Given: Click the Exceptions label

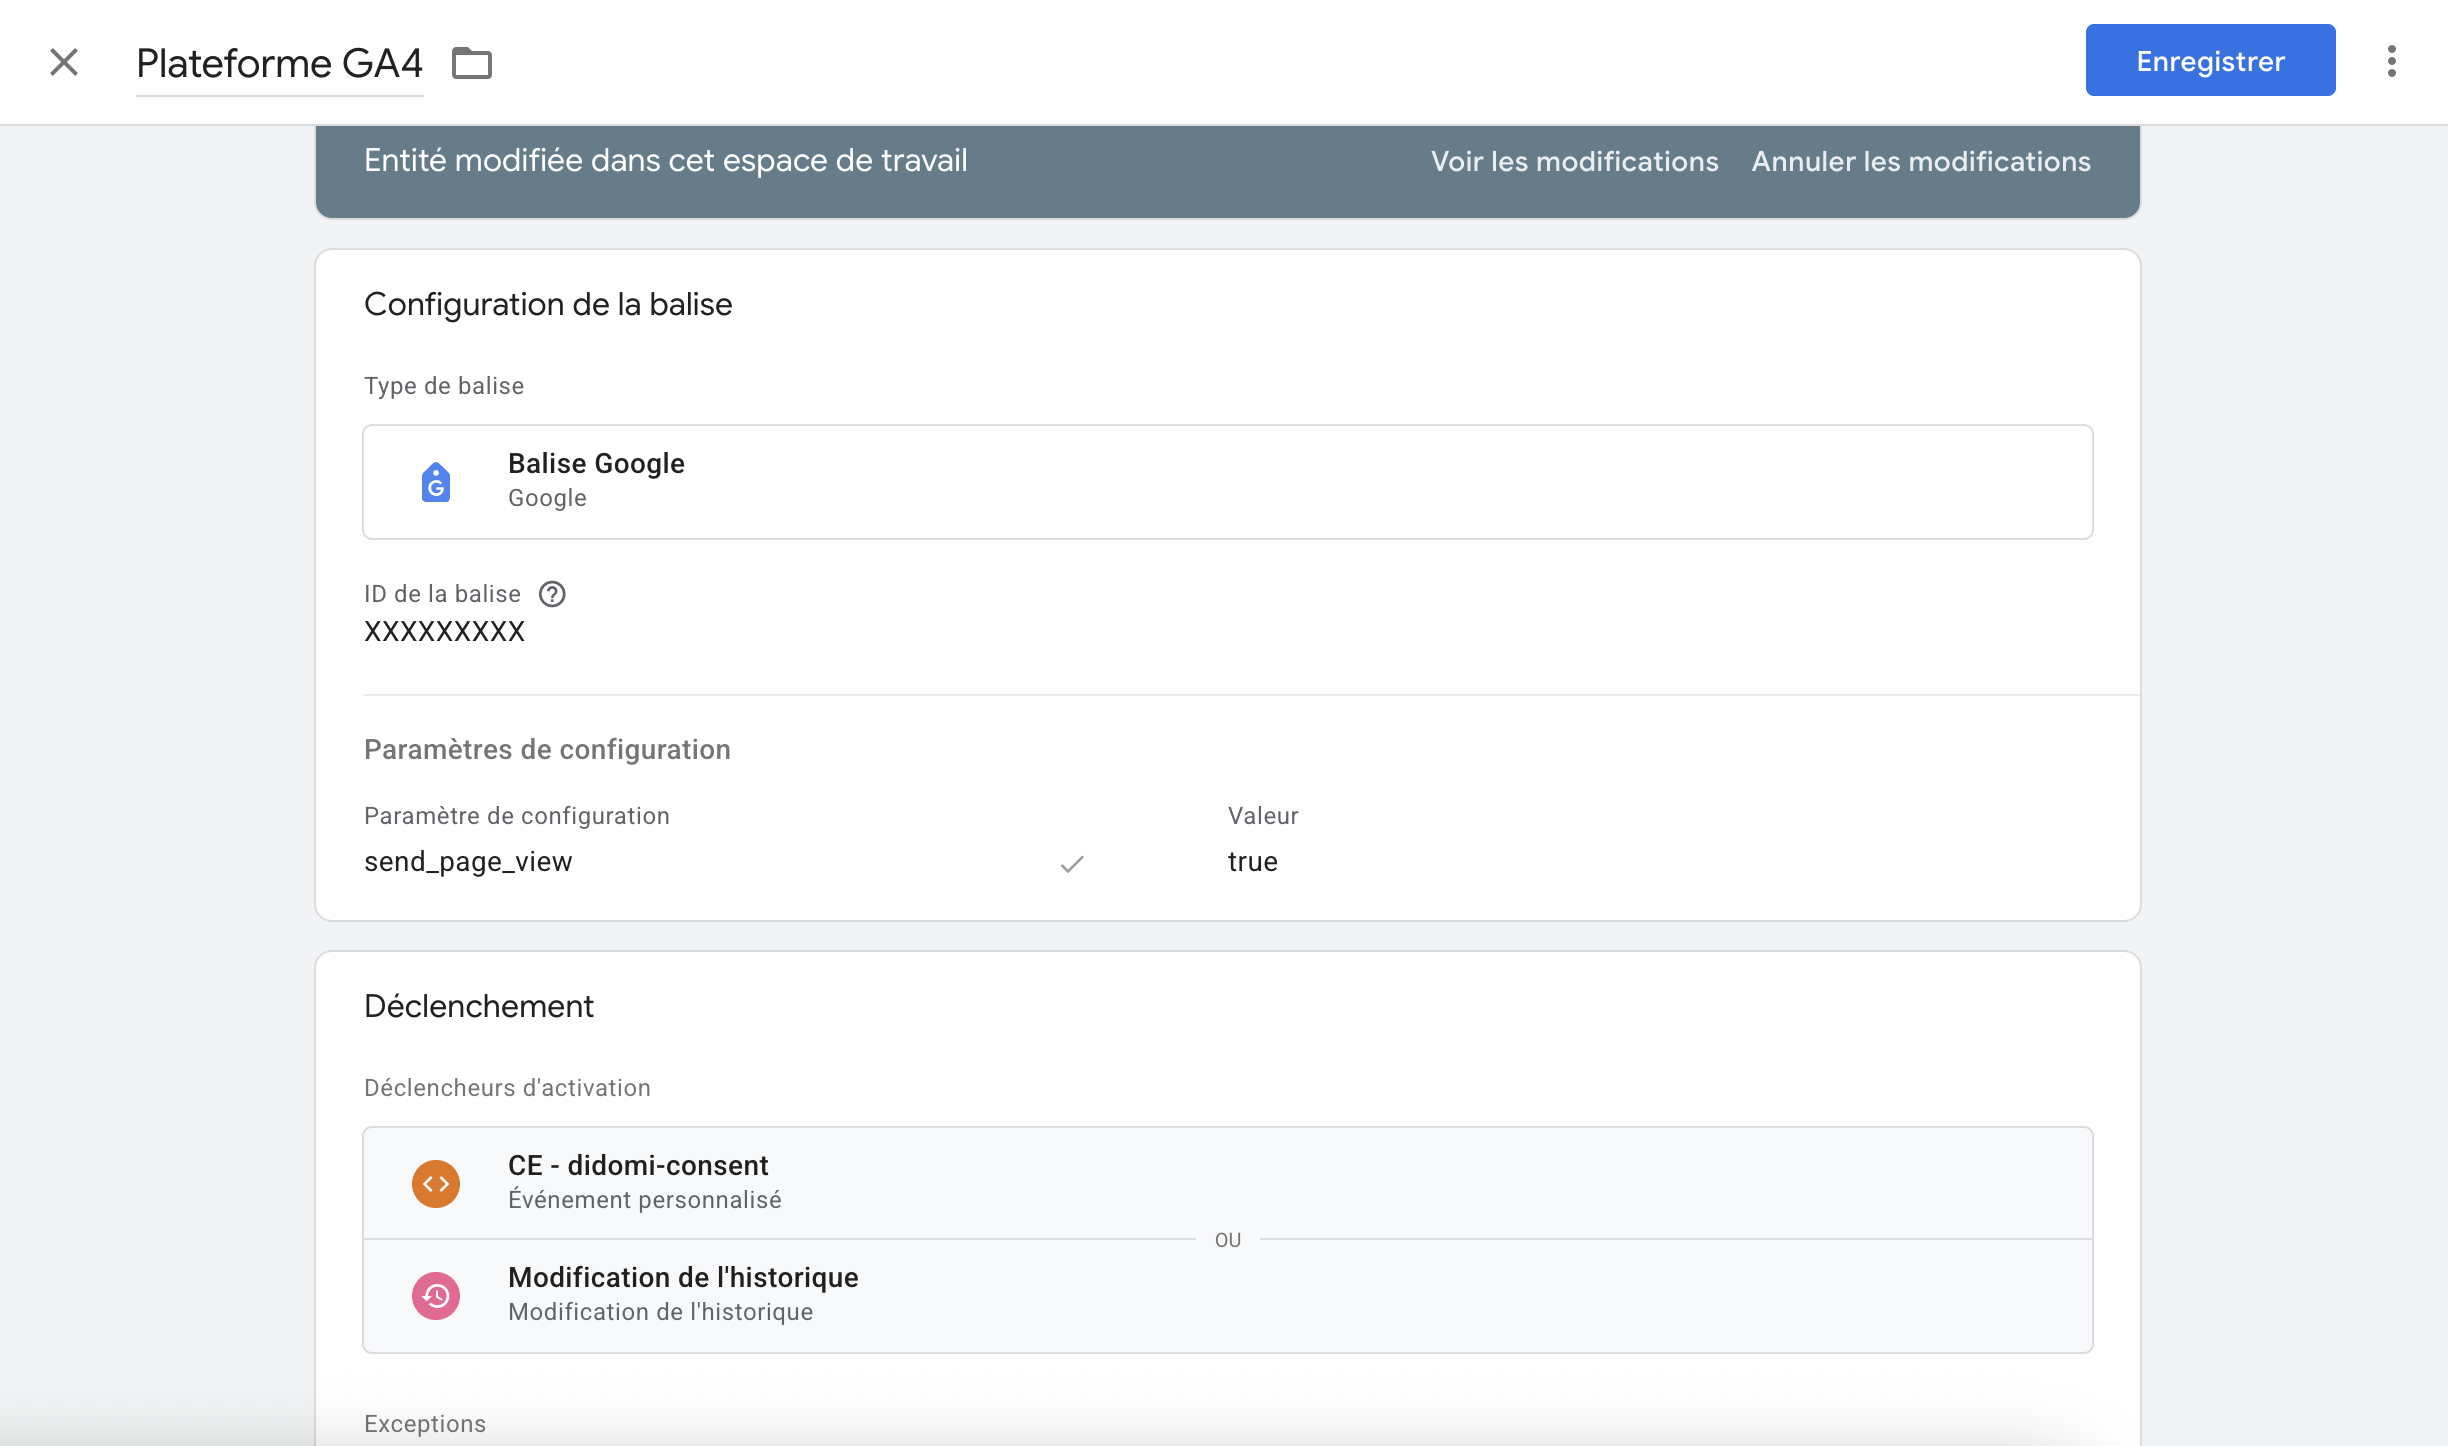Looking at the screenshot, I should 425,1423.
